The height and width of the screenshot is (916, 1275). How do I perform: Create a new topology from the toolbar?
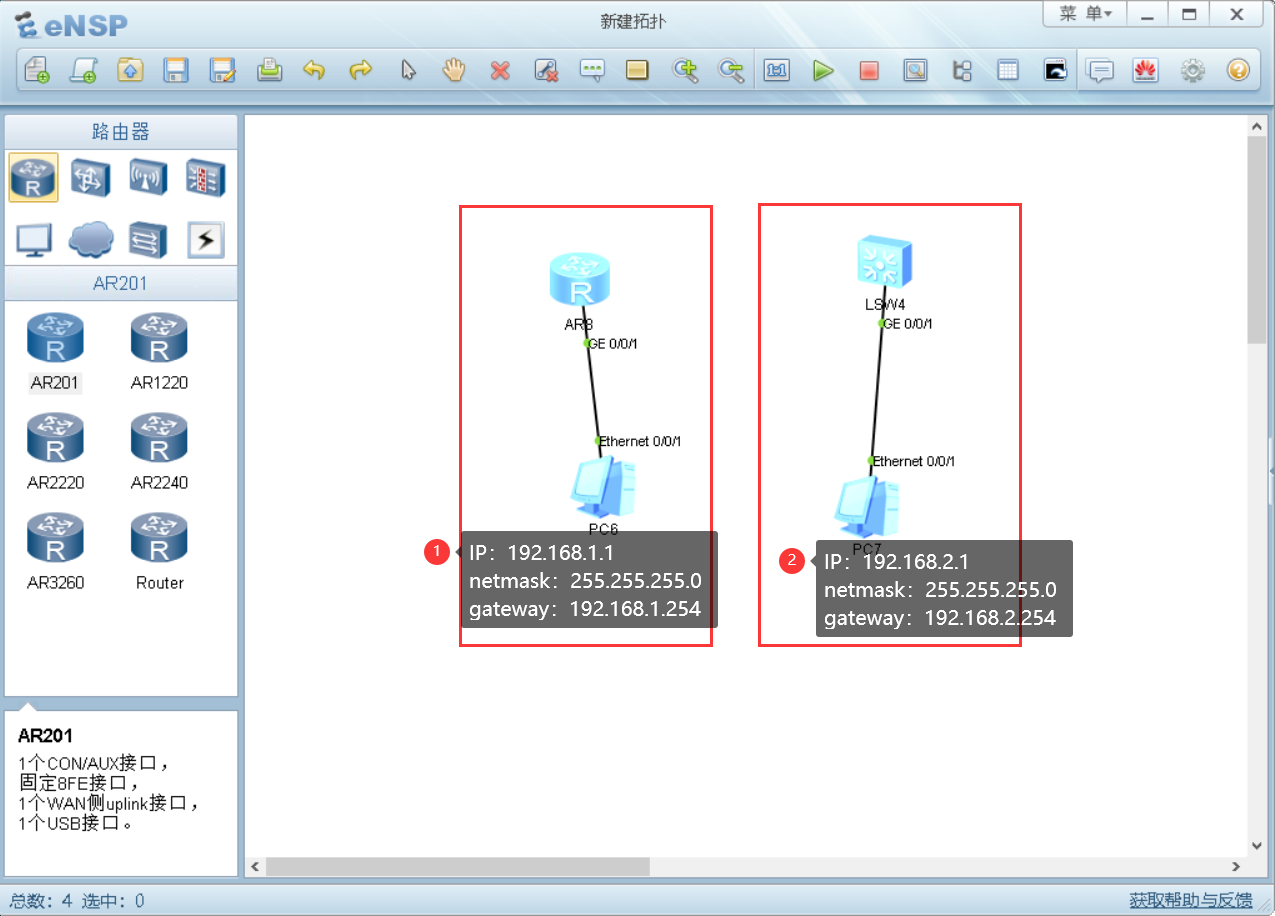(x=37, y=70)
